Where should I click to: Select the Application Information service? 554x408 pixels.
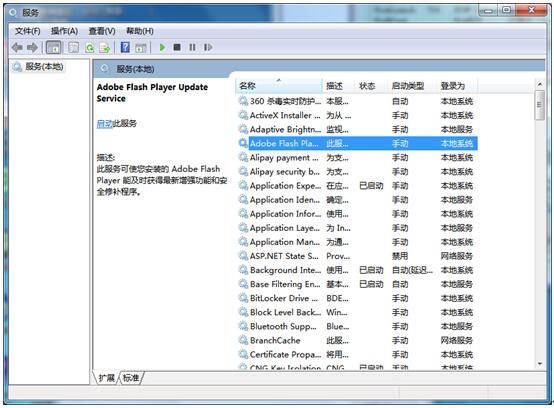(x=357, y=214)
